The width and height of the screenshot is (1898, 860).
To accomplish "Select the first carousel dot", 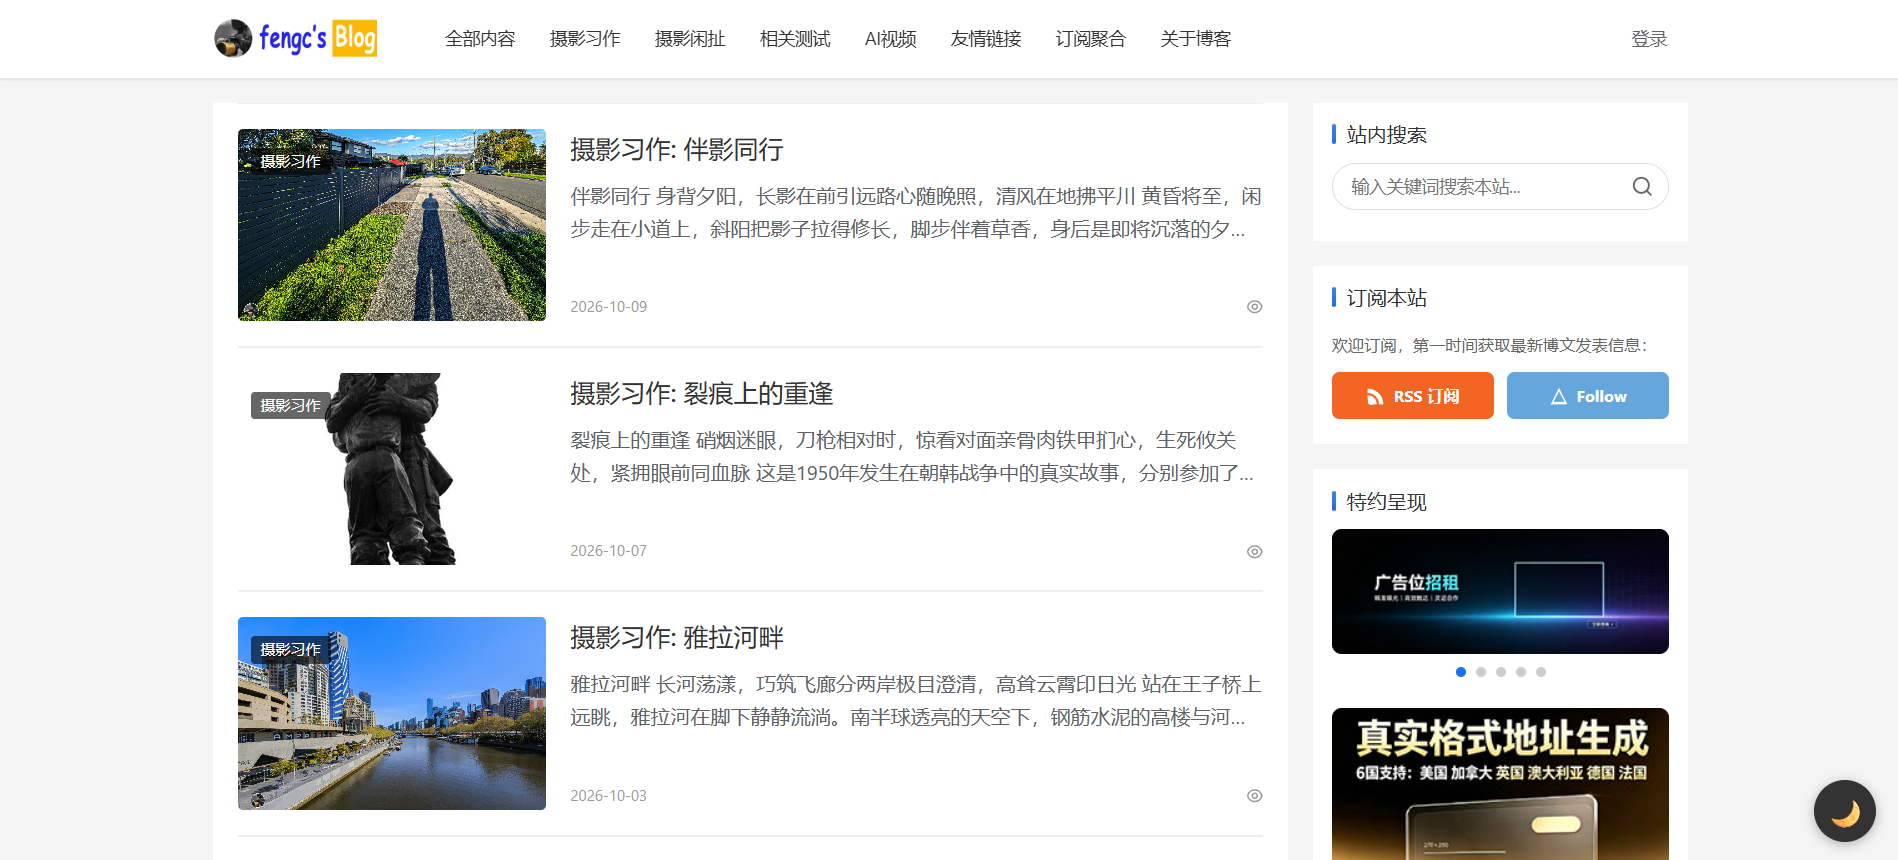I will [1461, 672].
